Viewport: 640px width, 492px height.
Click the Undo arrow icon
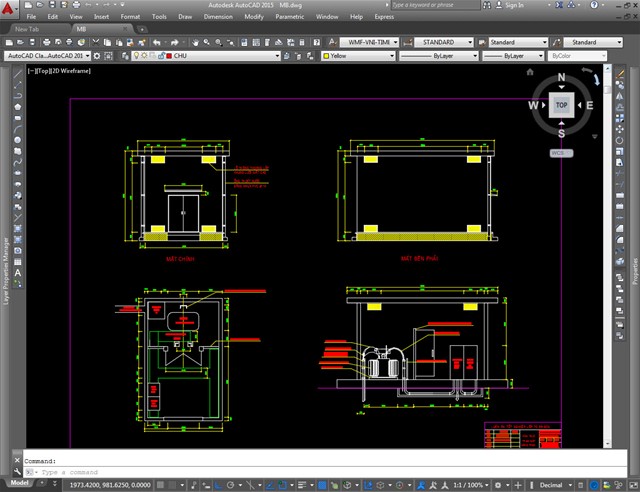click(156, 42)
